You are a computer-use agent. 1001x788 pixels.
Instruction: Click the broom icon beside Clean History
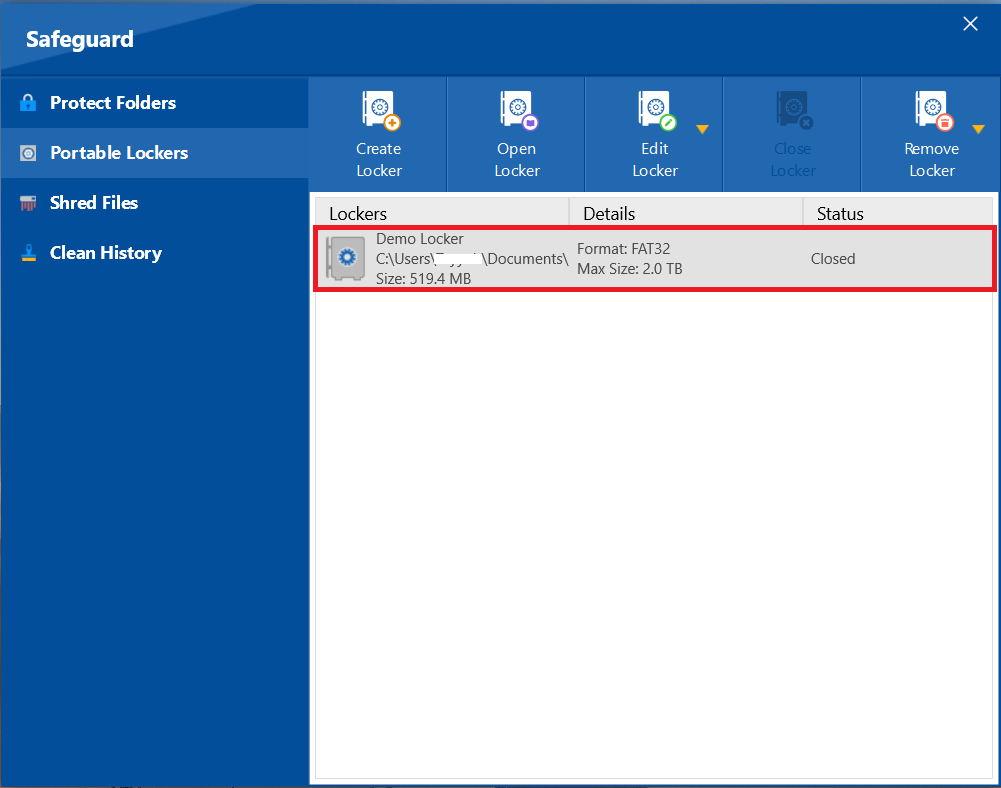coord(28,253)
